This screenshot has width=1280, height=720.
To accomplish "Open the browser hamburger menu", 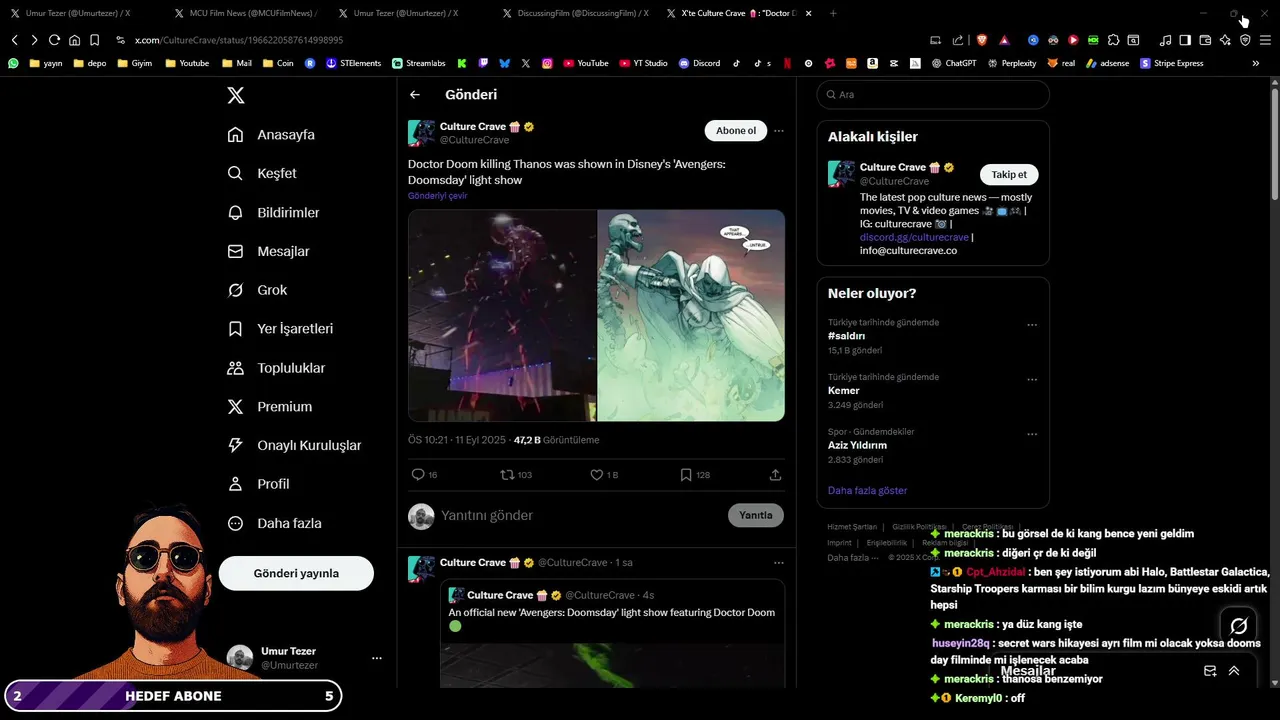I will pyautogui.click(x=1265, y=40).
